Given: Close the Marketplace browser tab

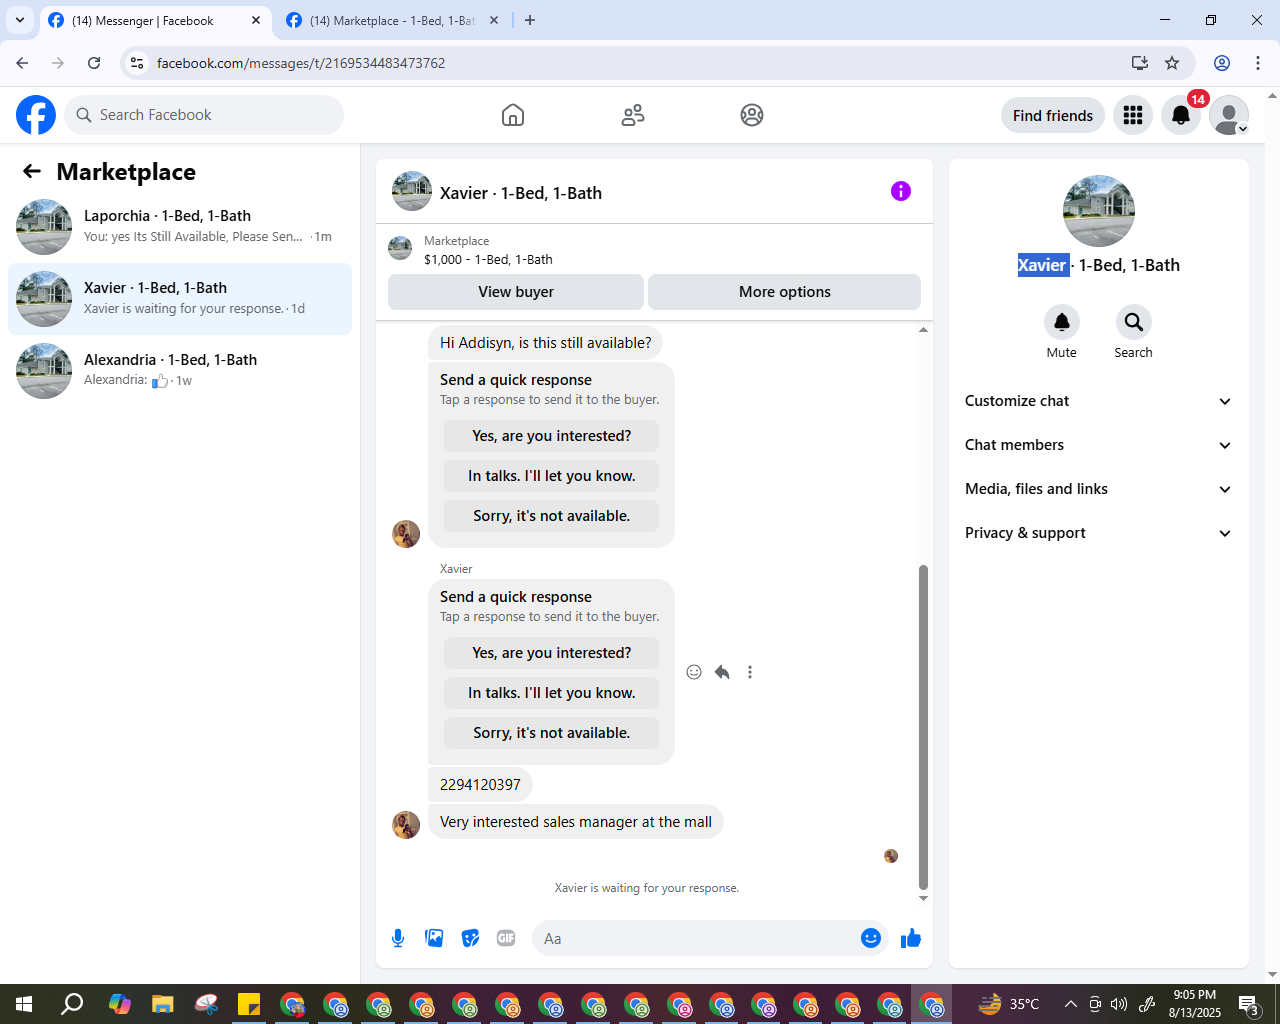Looking at the screenshot, I should point(494,20).
